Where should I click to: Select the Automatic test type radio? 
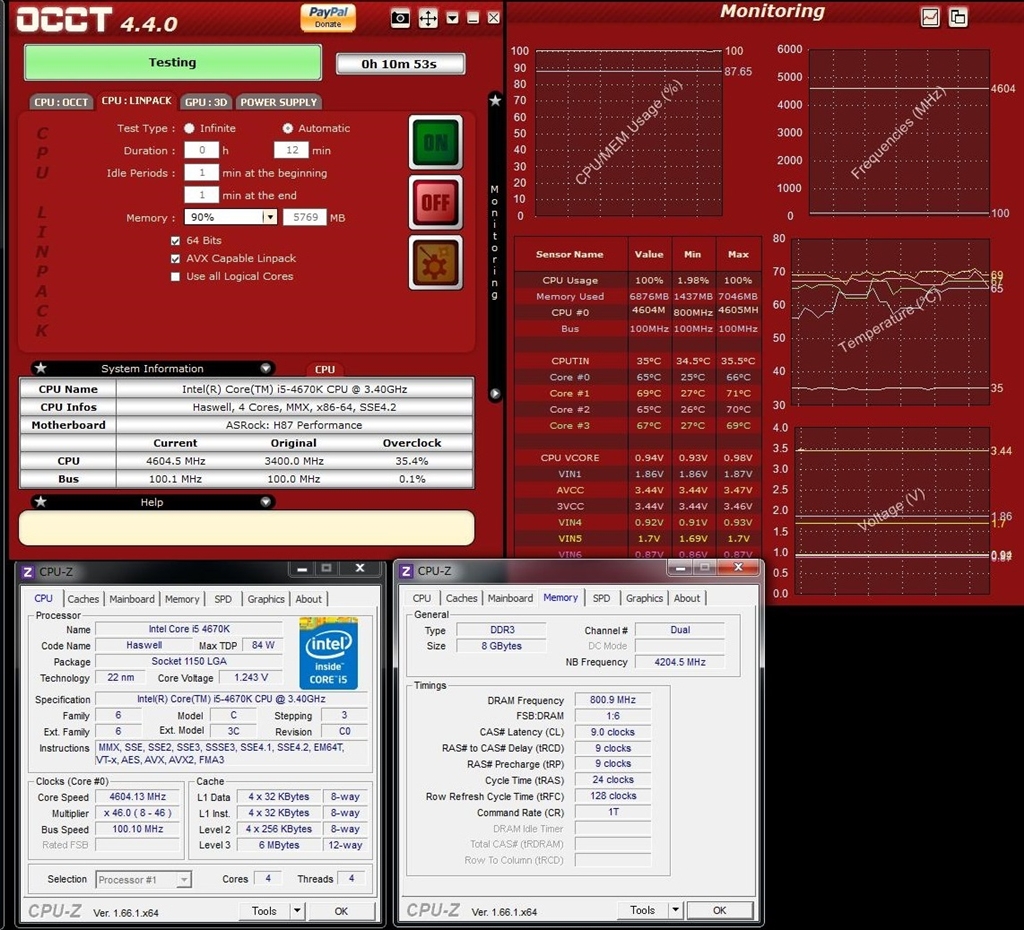pyautogui.click(x=287, y=128)
